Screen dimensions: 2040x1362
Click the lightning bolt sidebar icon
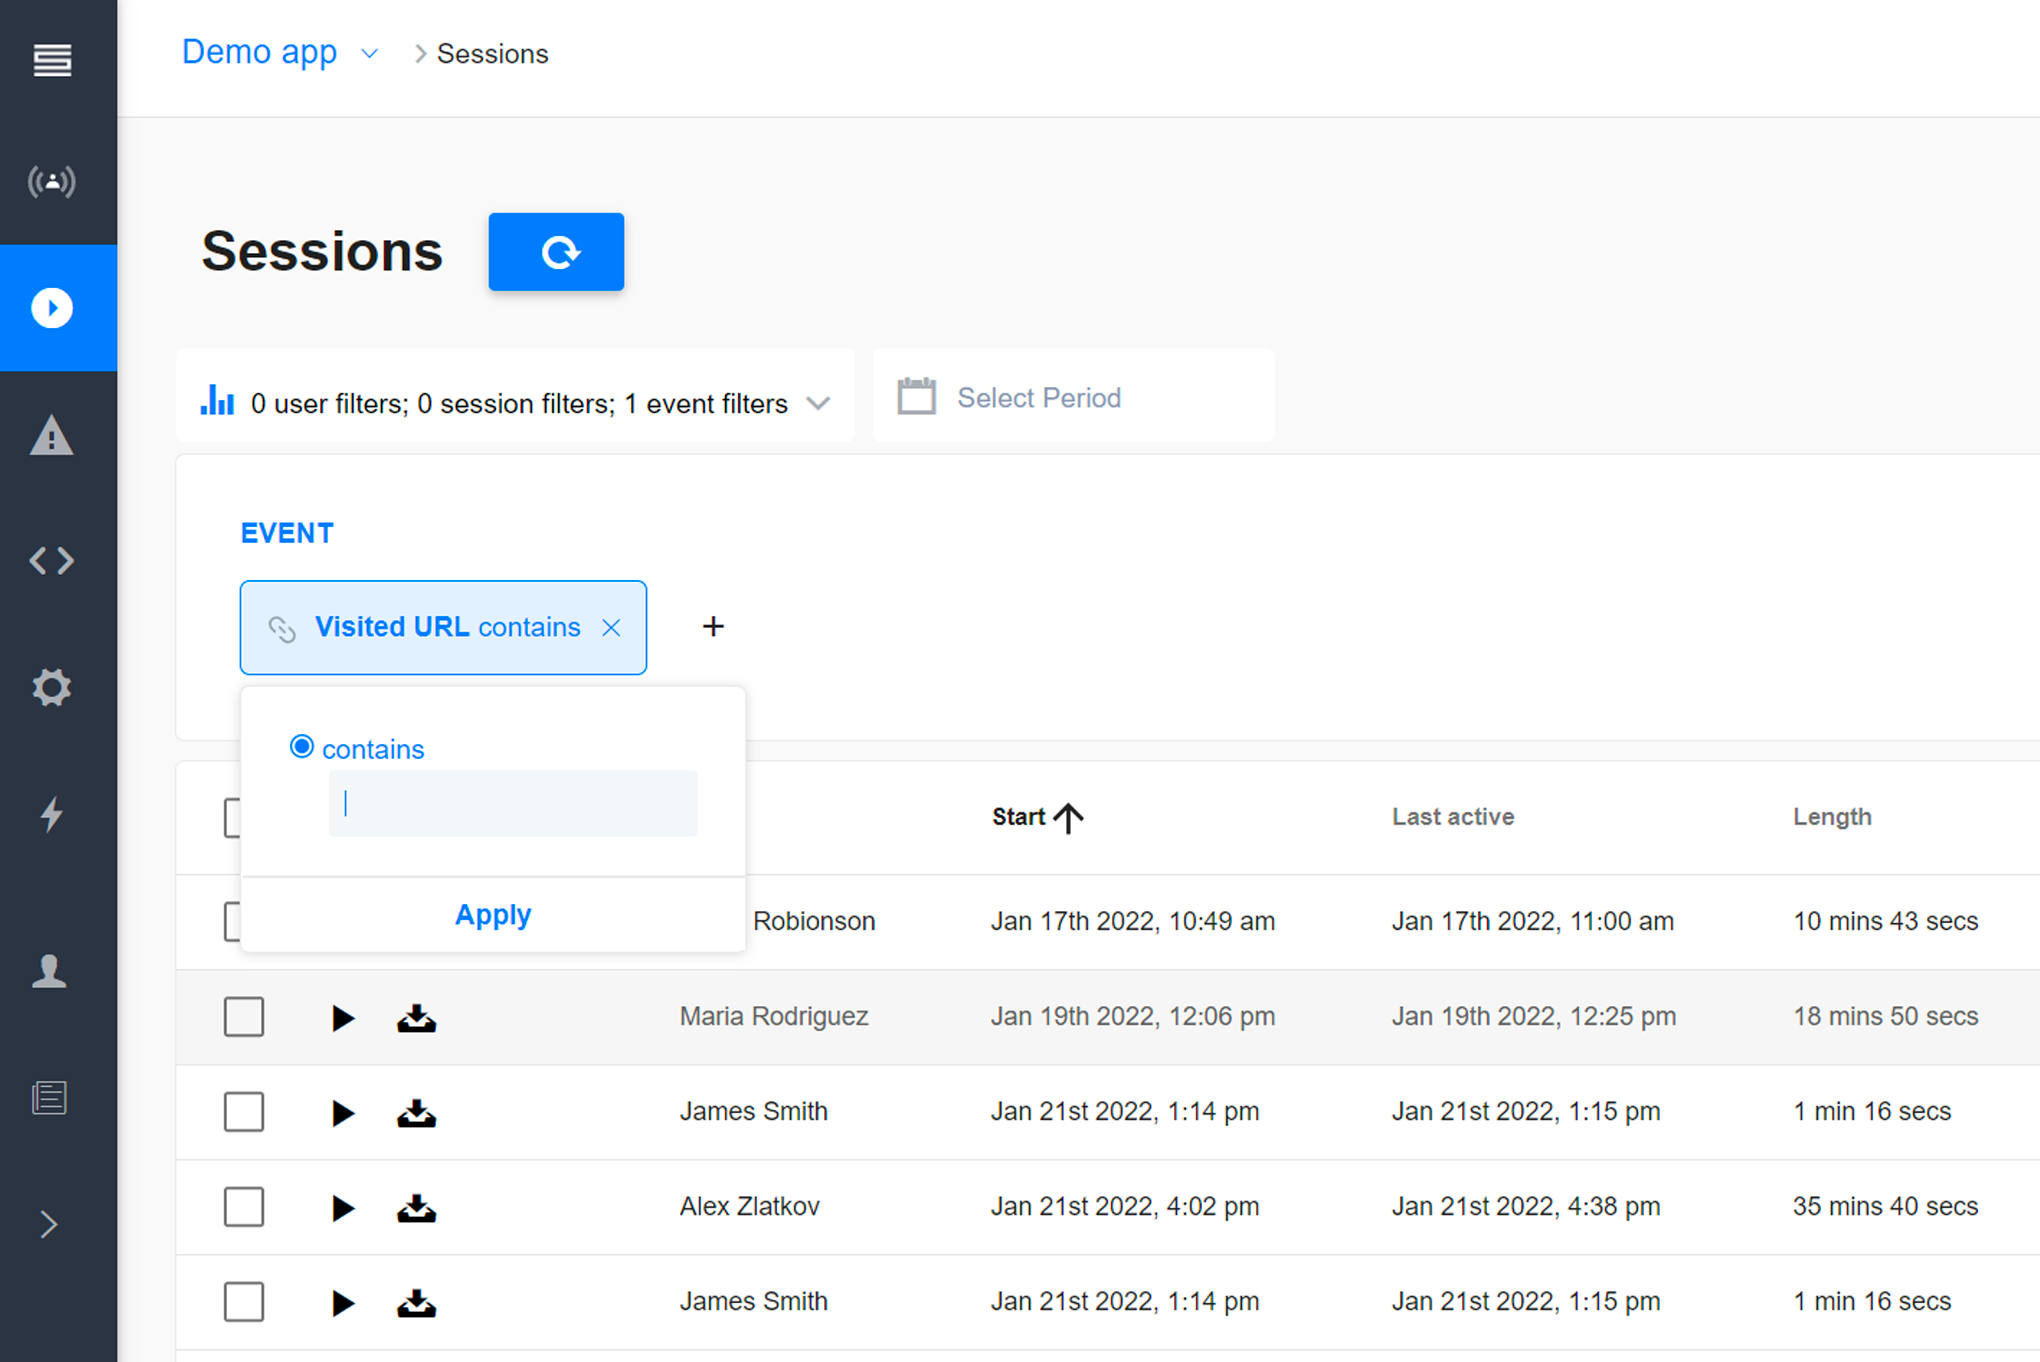click(52, 814)
